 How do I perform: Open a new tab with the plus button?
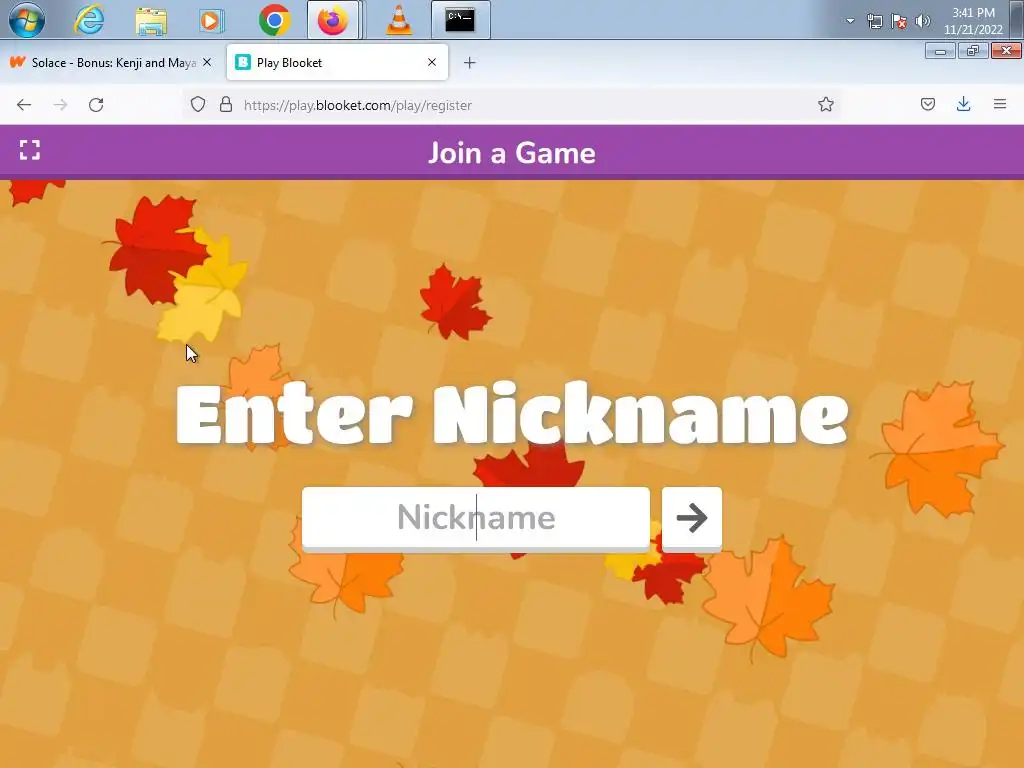pyautogui.click(x=470, y=63)
